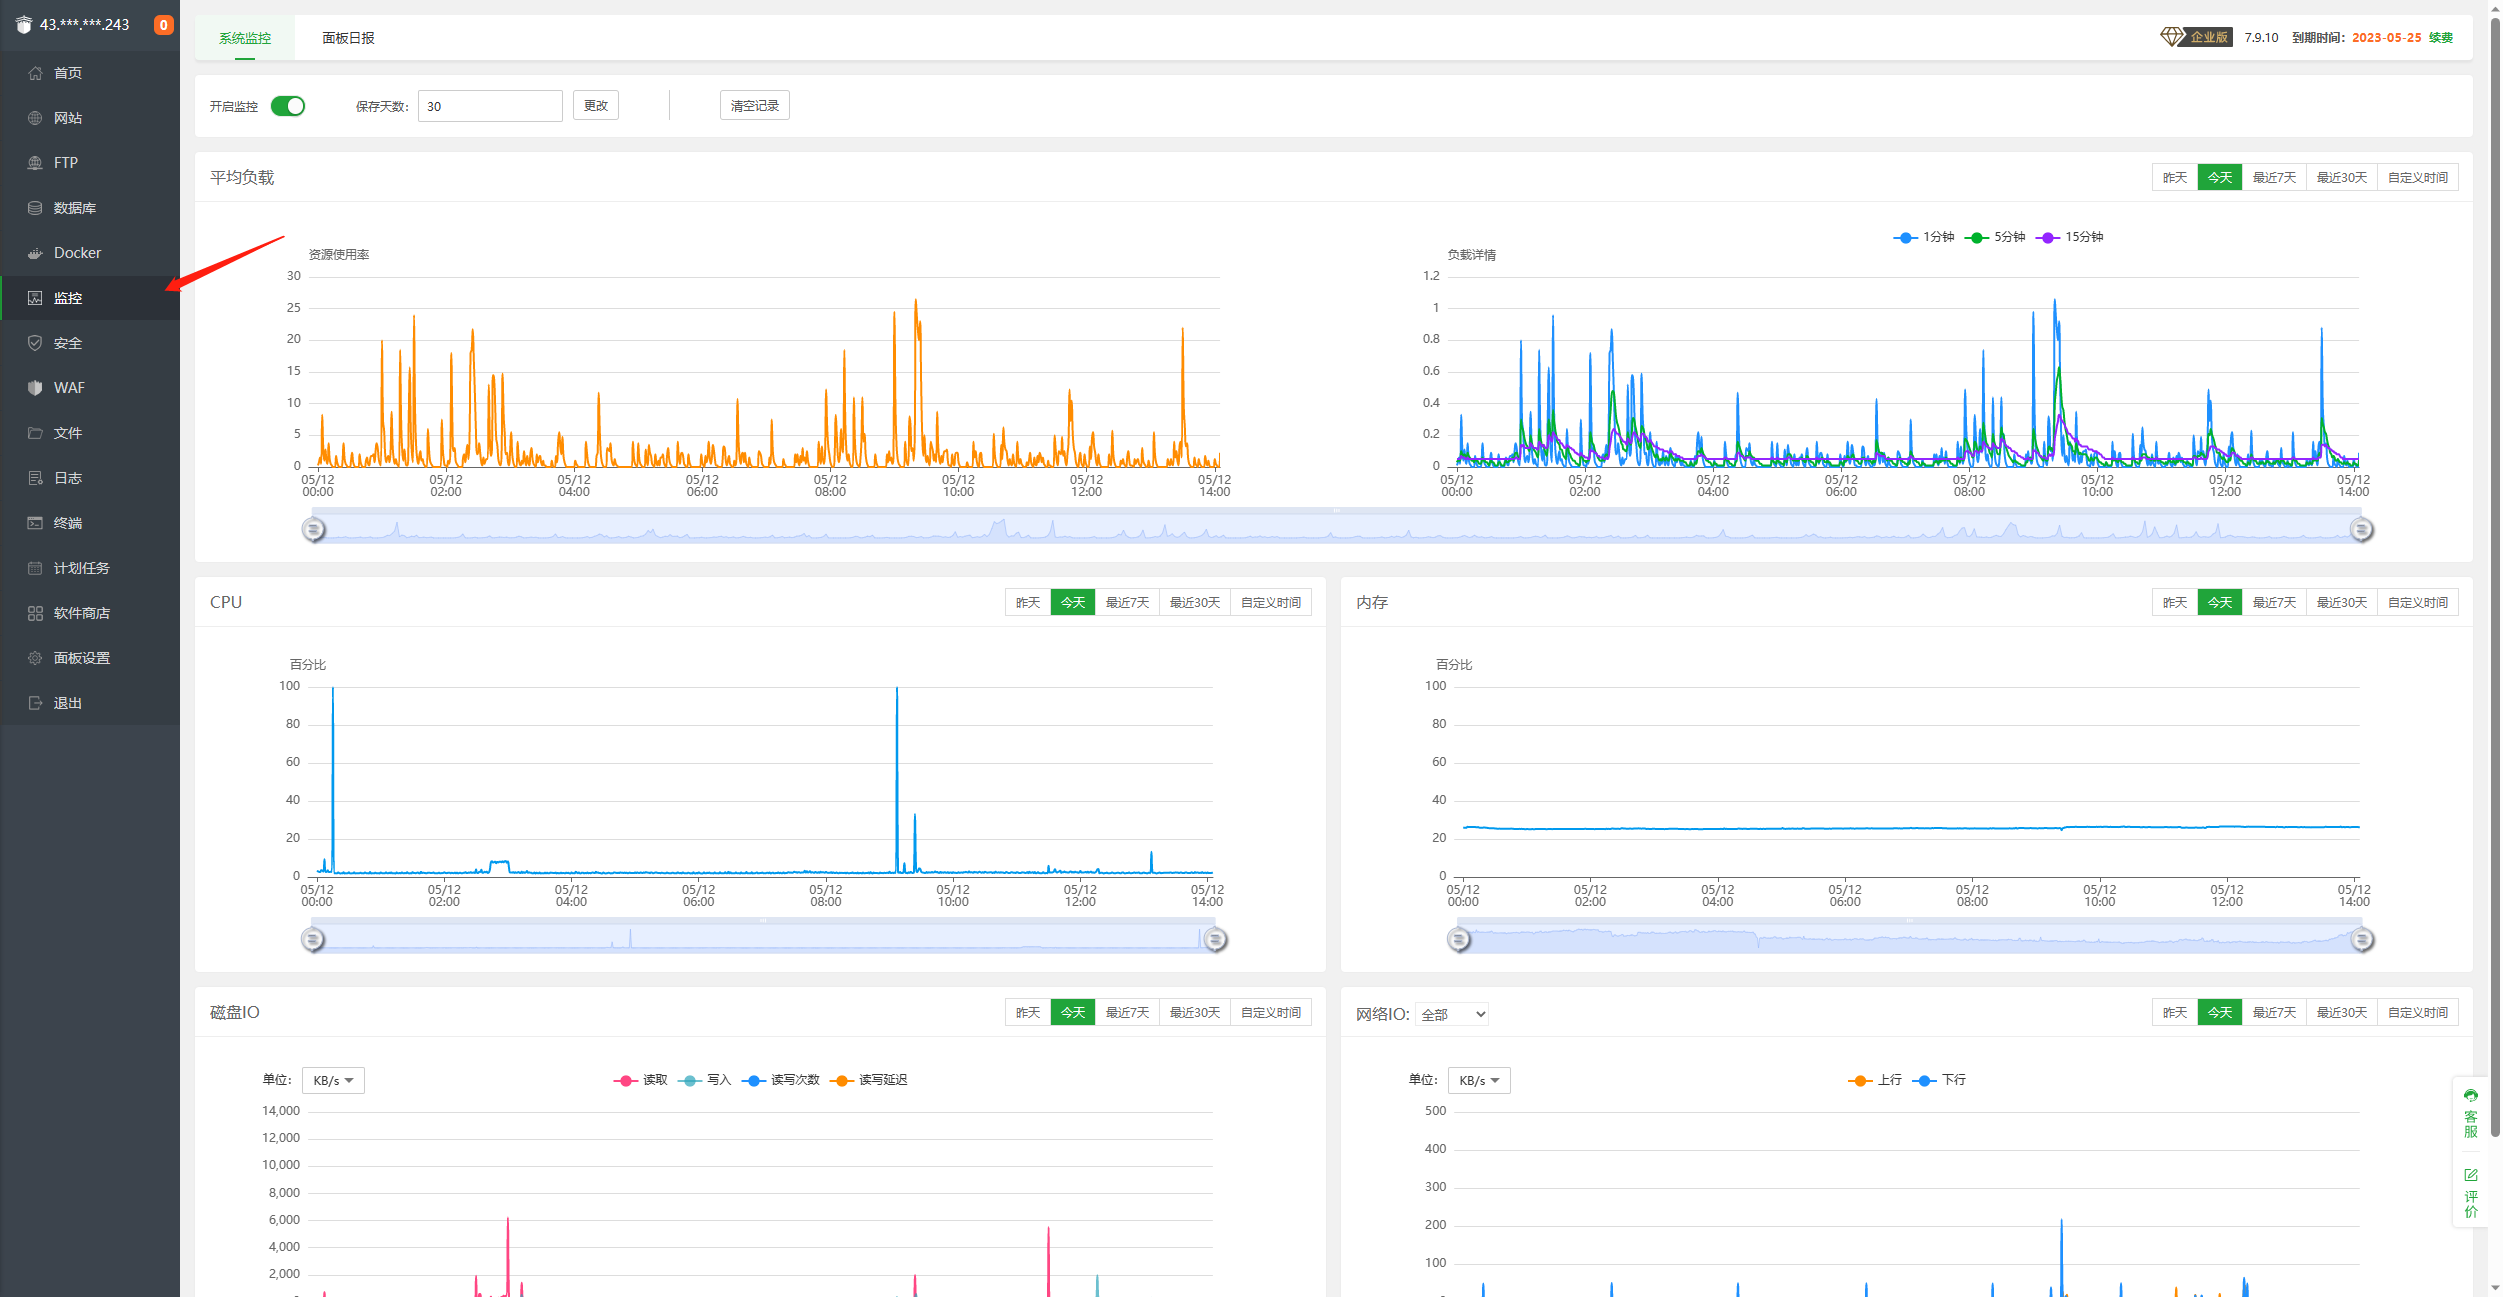Toggle the 读取 disk legend series
Screen dimensions: 2503x1297
click(x=640, y=1080)
